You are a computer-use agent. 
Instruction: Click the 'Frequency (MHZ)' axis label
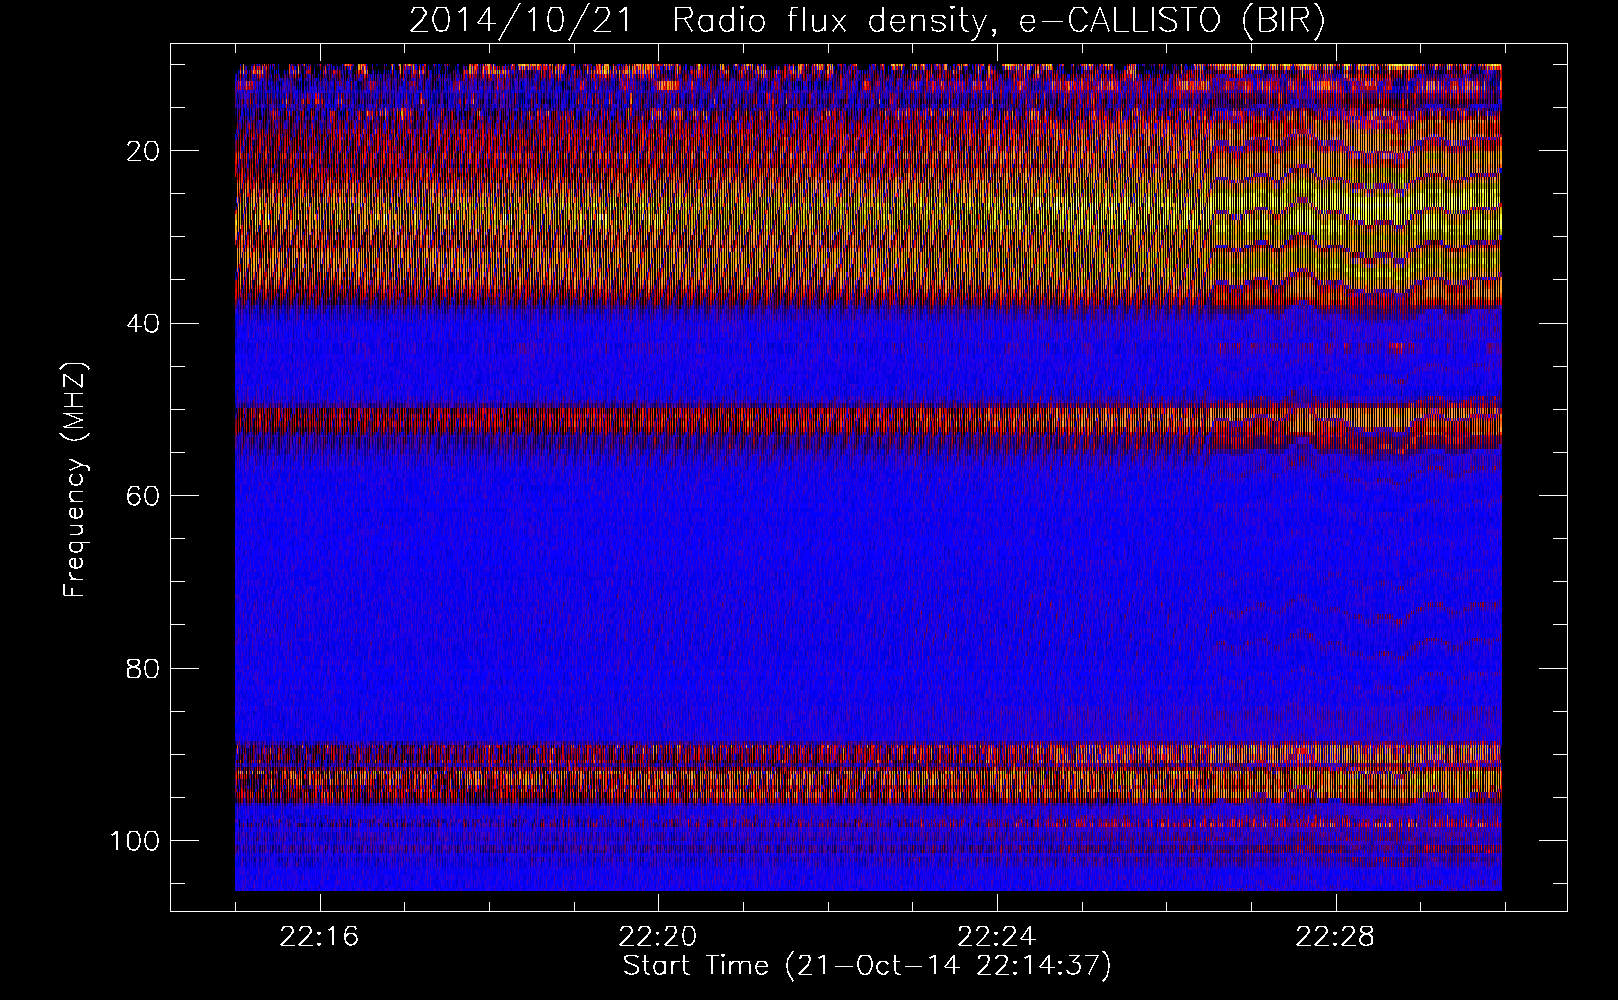tap(75, 480)
